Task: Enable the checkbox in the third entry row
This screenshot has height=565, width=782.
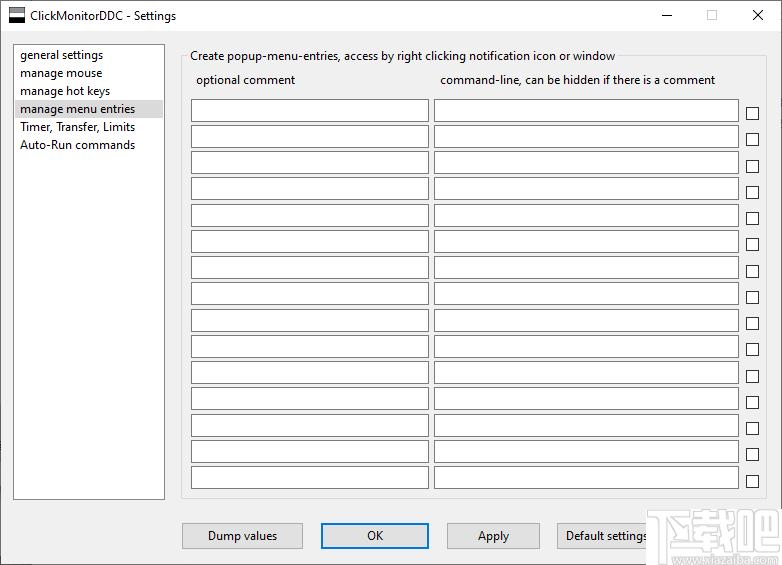Action: [x=753, y=166]
